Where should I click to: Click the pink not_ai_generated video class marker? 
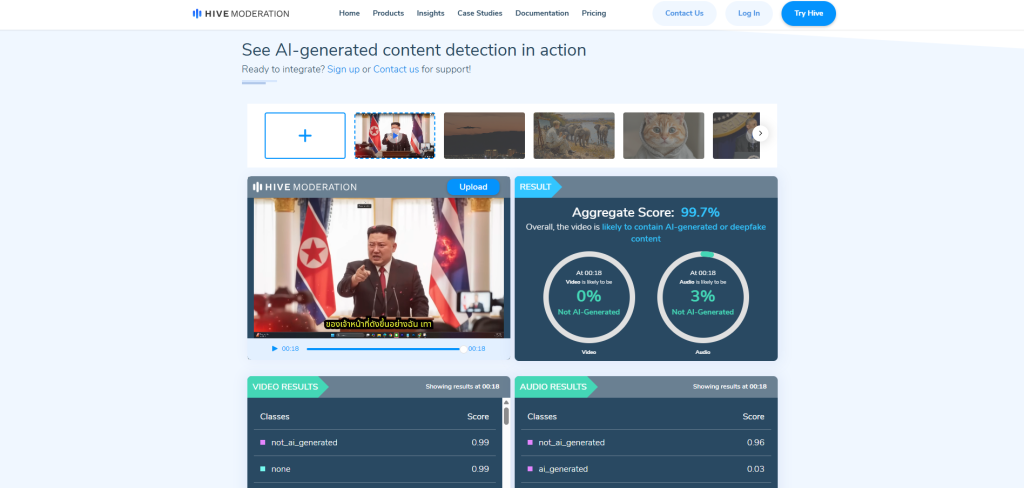(x=263, y=442)
